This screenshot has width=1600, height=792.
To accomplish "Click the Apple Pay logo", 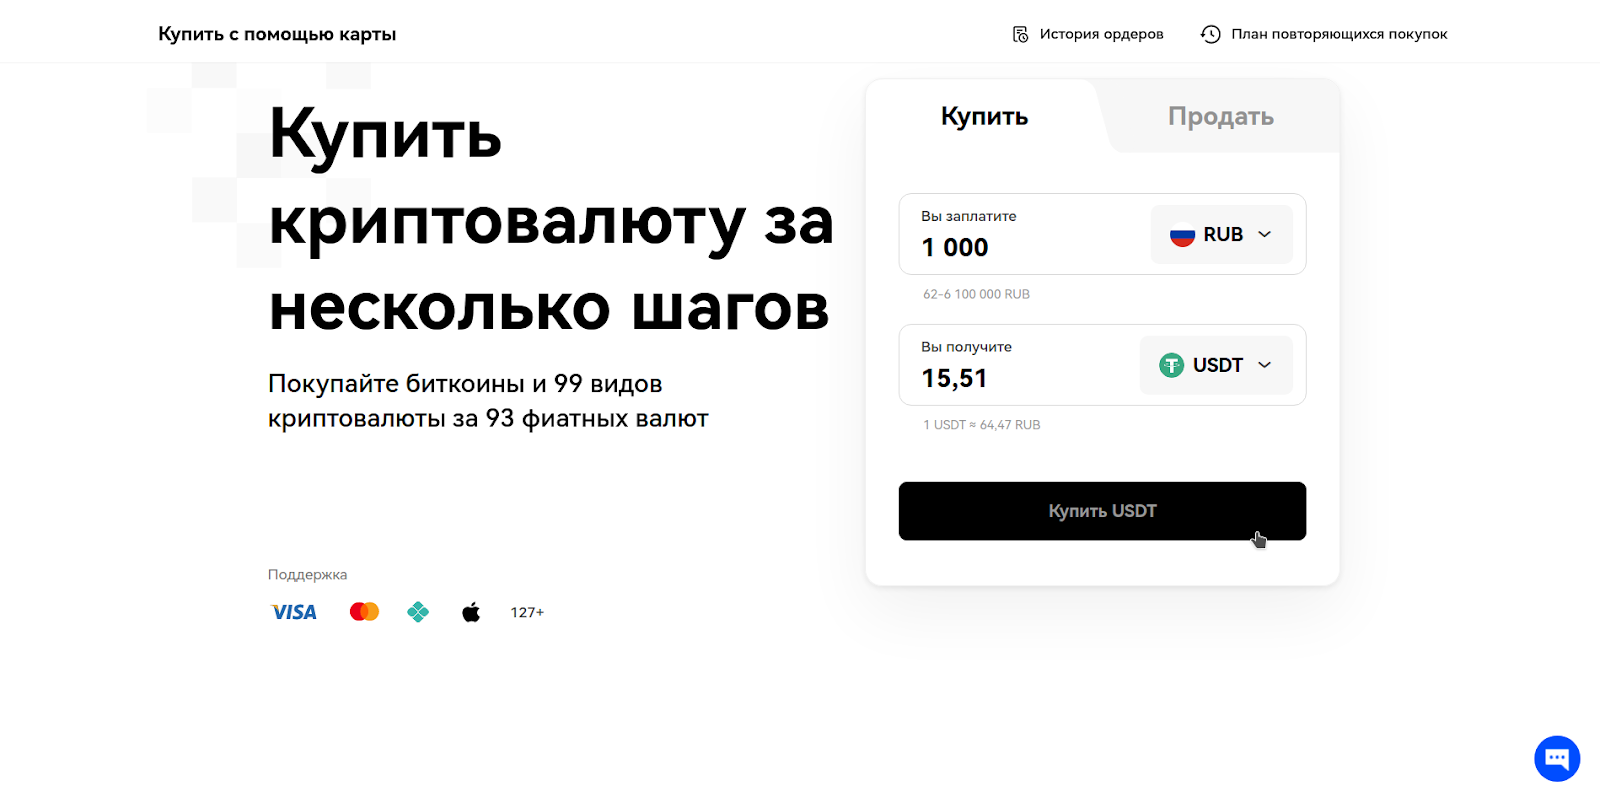I will point(471,612).
